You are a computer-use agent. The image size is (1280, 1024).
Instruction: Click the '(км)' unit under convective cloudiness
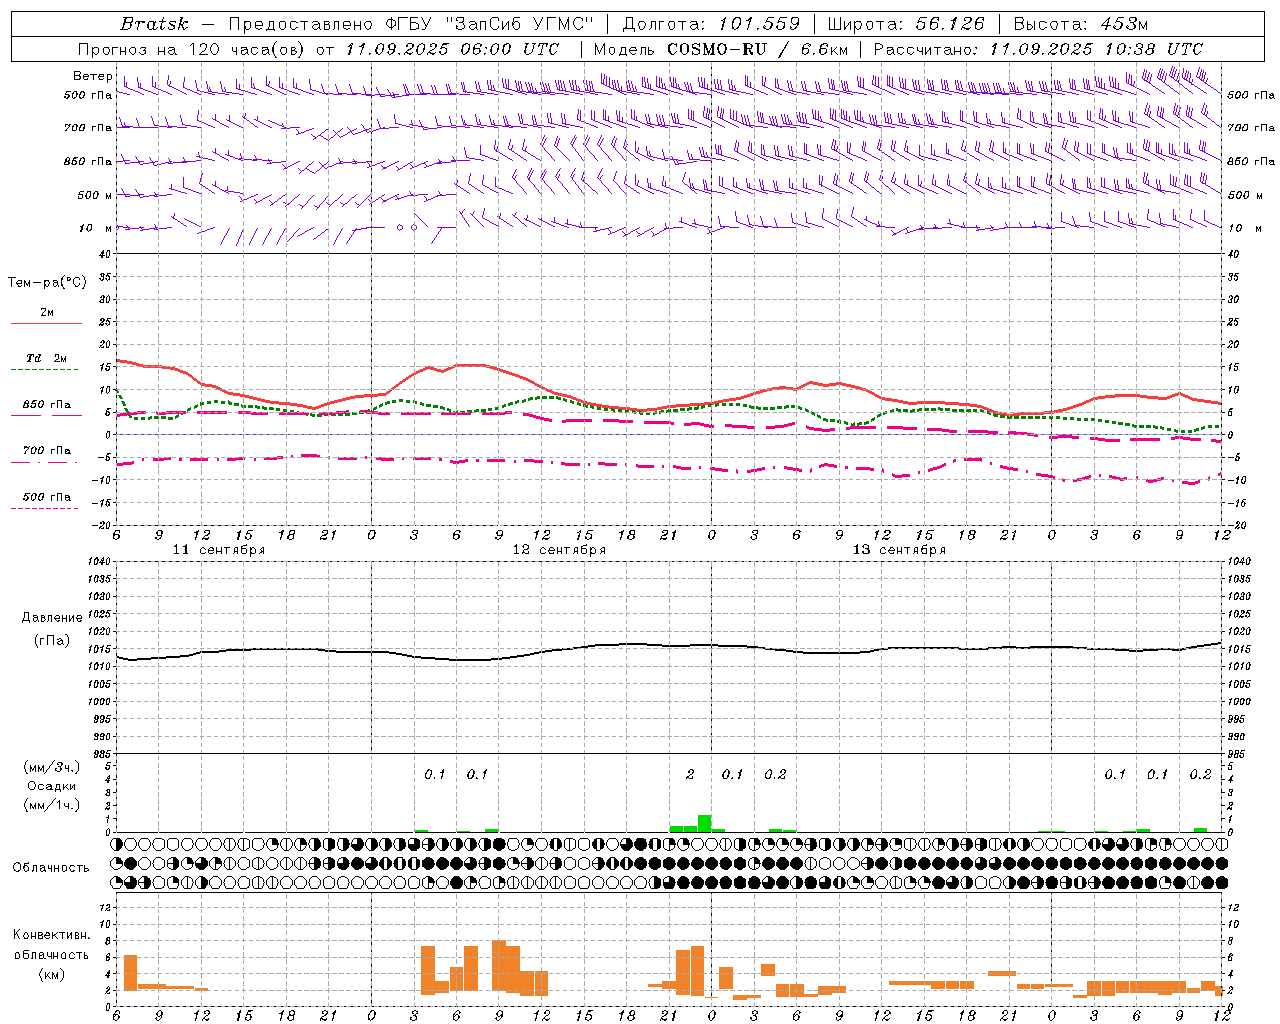click(51, 974)
